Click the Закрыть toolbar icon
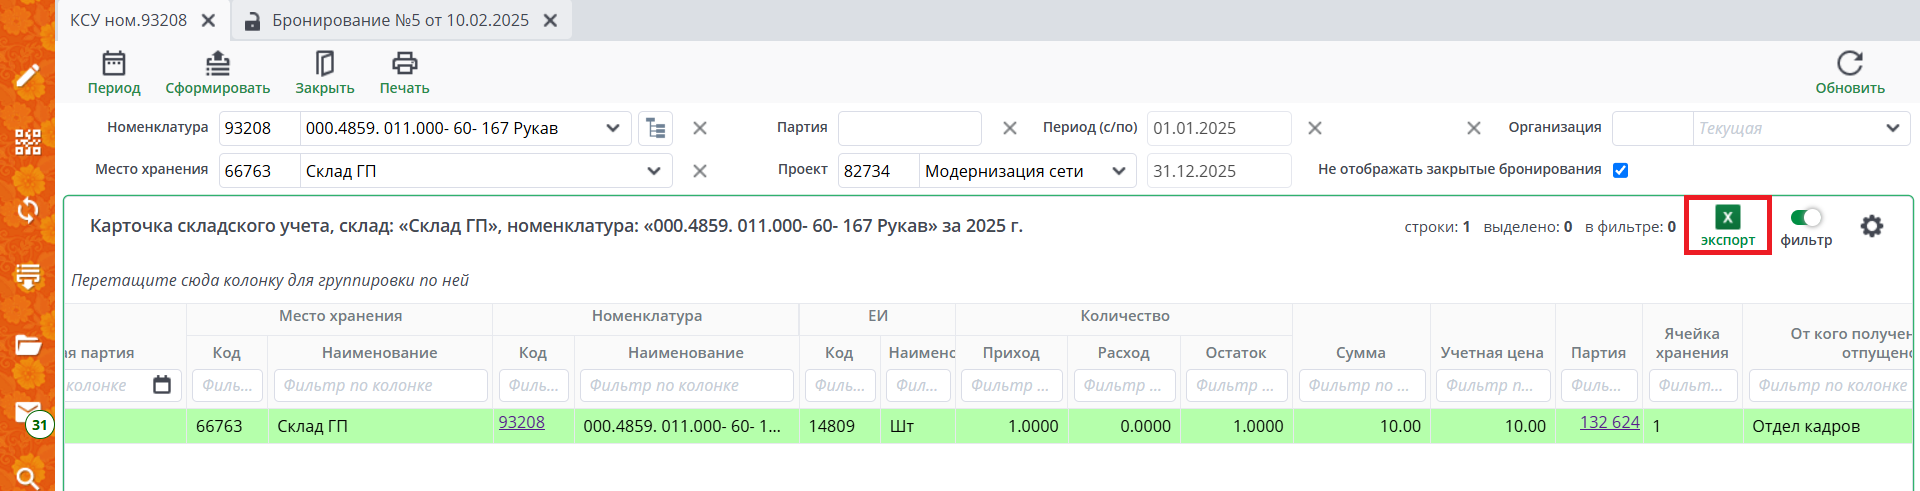Viewport: 1920px width, 491px height. [324, 64]
